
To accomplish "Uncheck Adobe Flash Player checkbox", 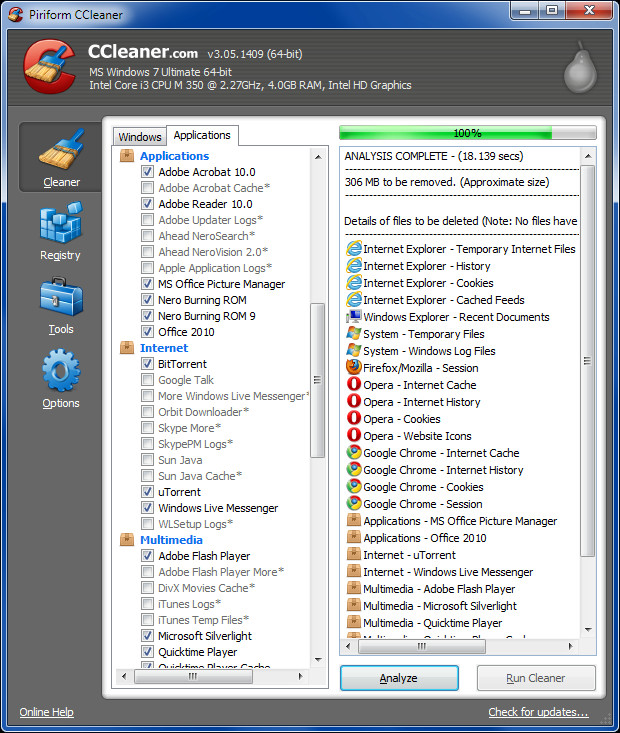I will click(x=147, y=555).
